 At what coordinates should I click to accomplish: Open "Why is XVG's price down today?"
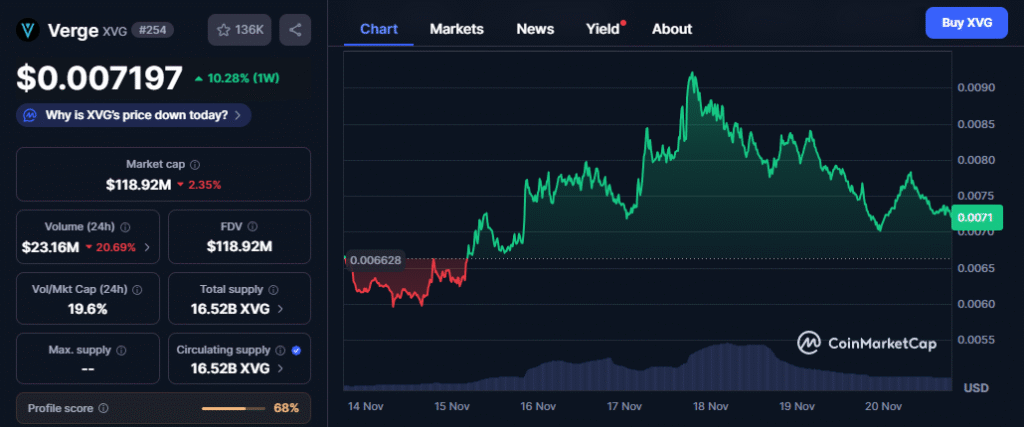134,115
